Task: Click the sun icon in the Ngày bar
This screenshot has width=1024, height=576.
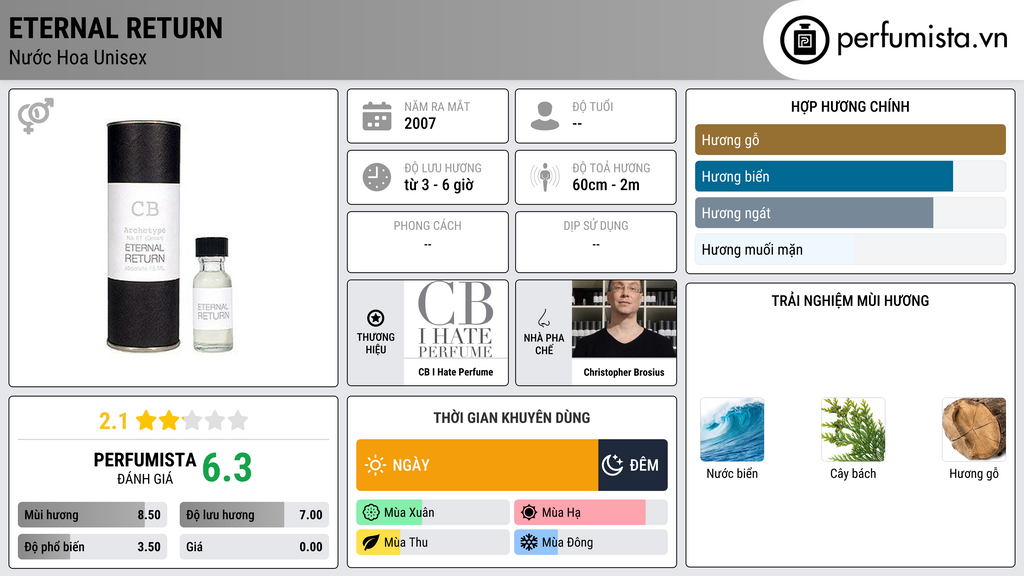Action: [x=375, y=465]
